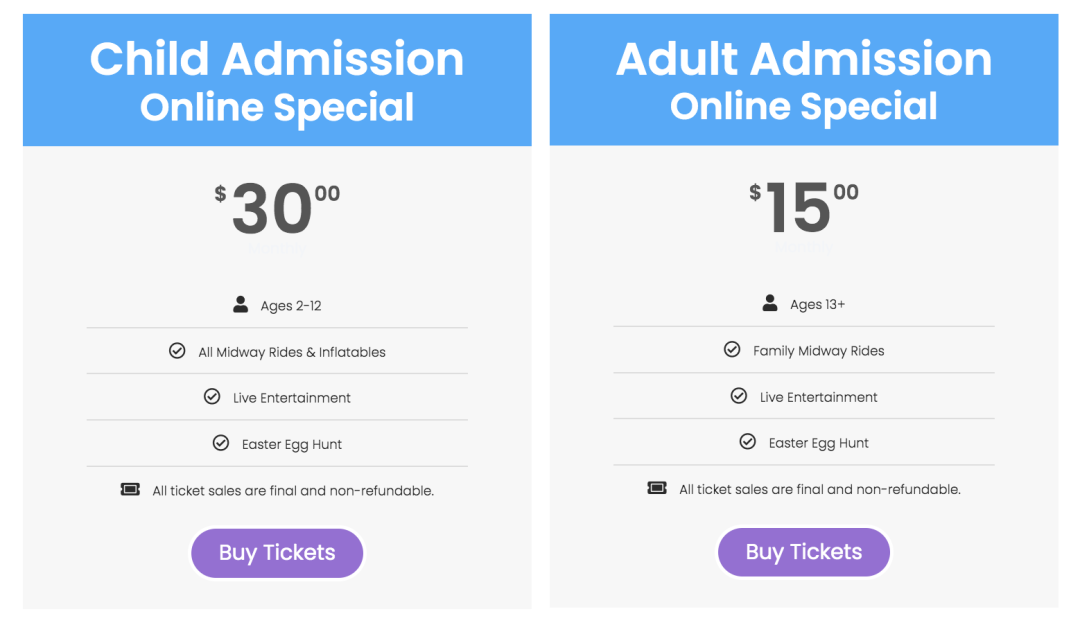Select the Adult Admission Online Special heading
Image resolution: width=1080 pixels, height=625 pixels.
coord(804,81)
